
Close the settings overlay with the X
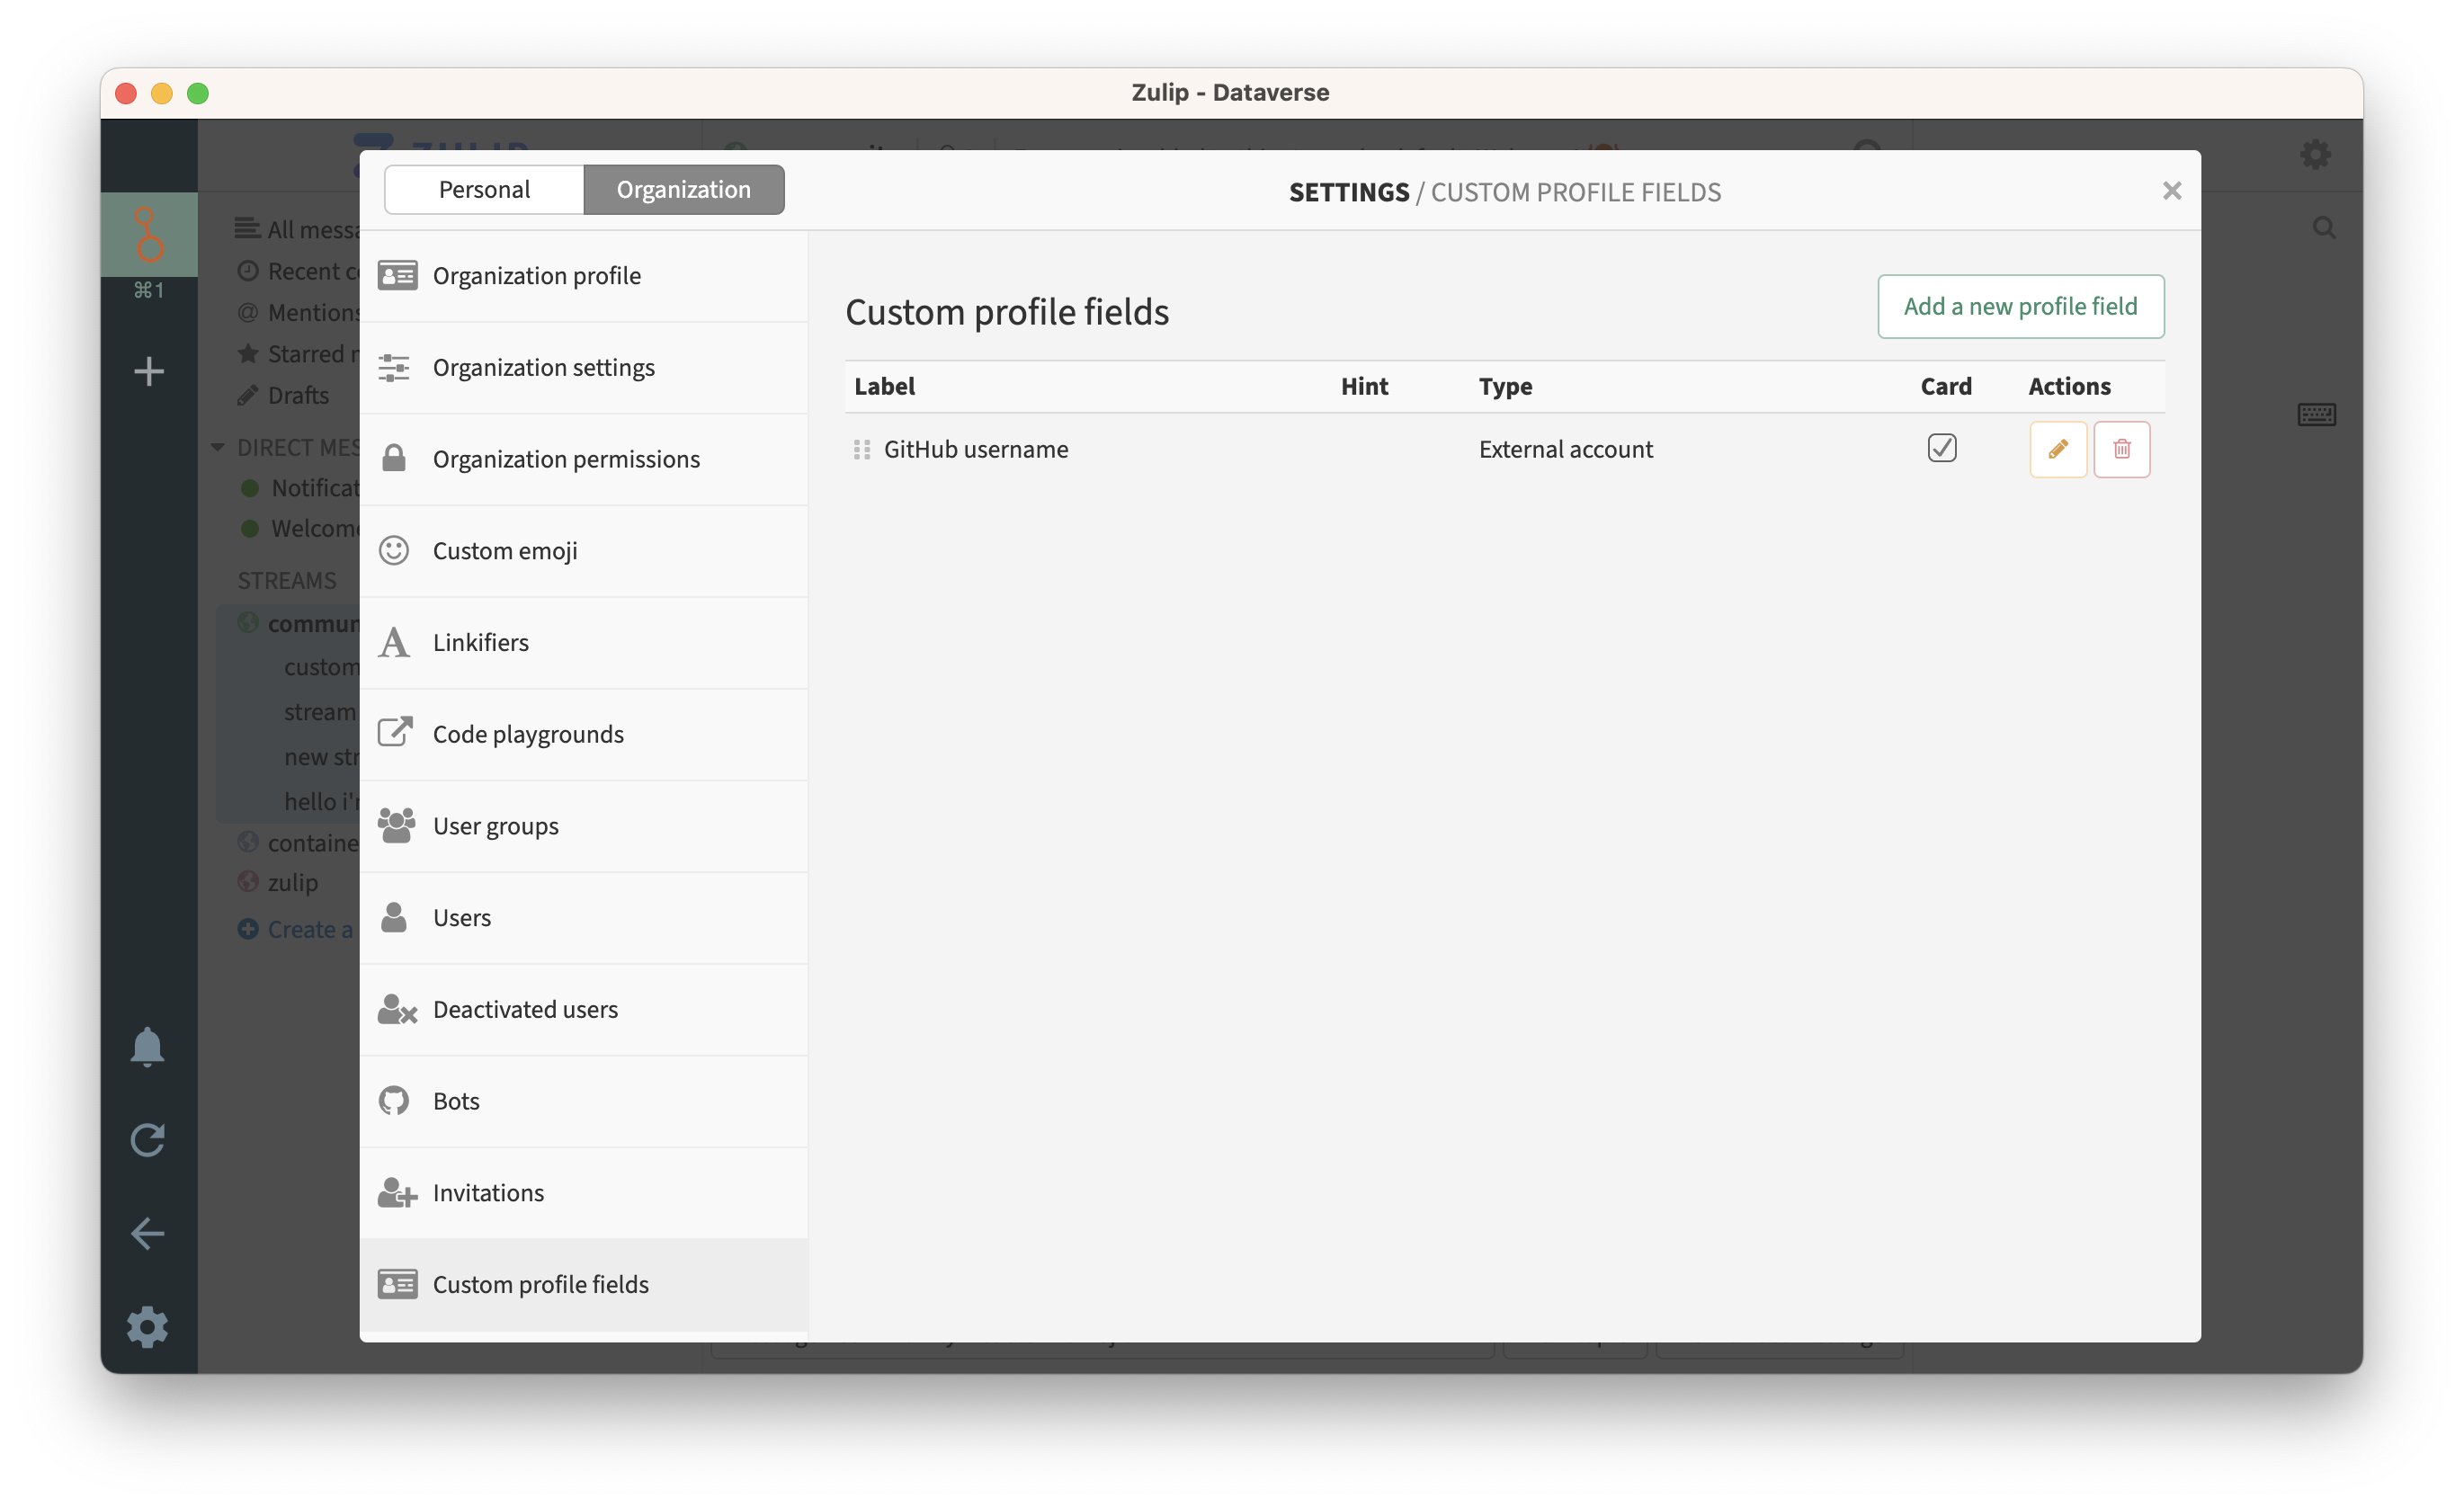pyautogui.click(x=2171, y=191)
